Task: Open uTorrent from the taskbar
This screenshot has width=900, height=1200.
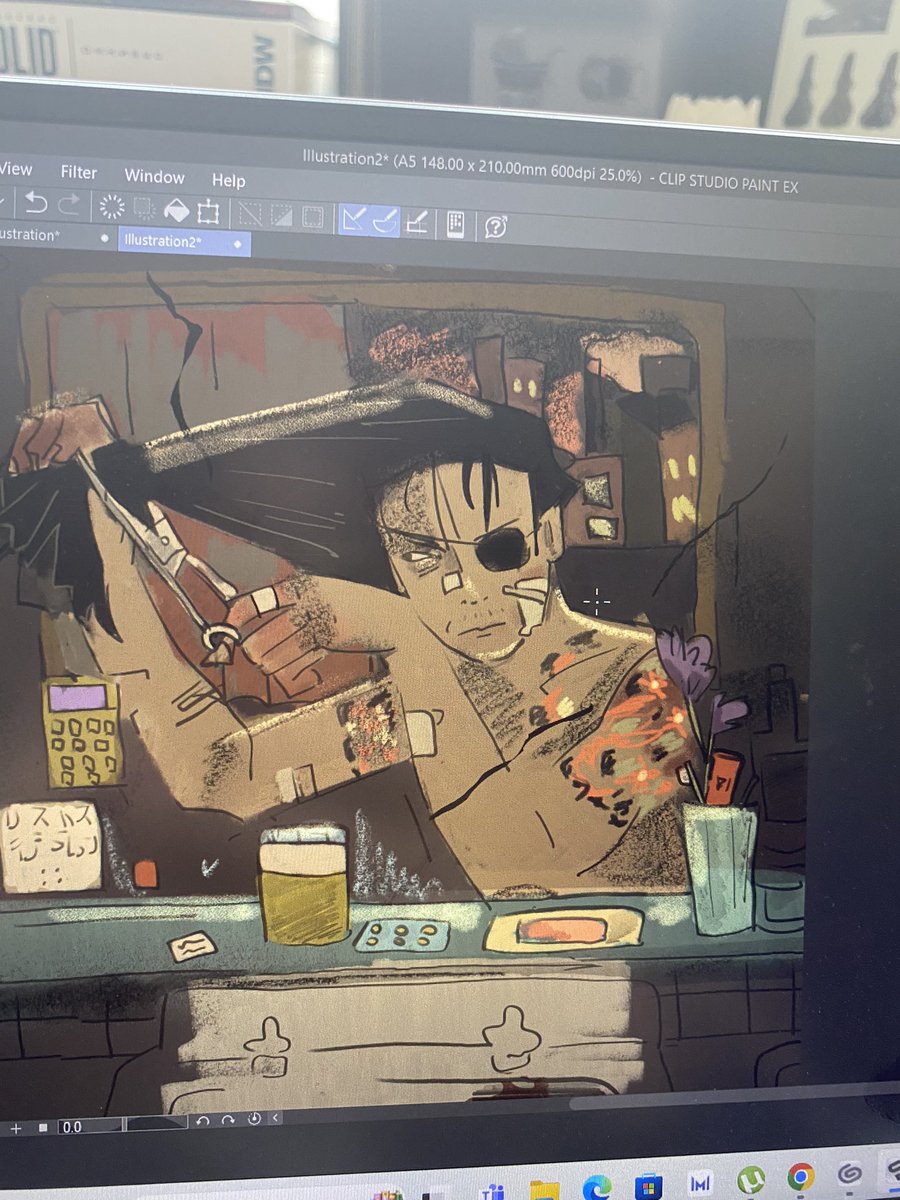Action: [x=749, y=1181]
